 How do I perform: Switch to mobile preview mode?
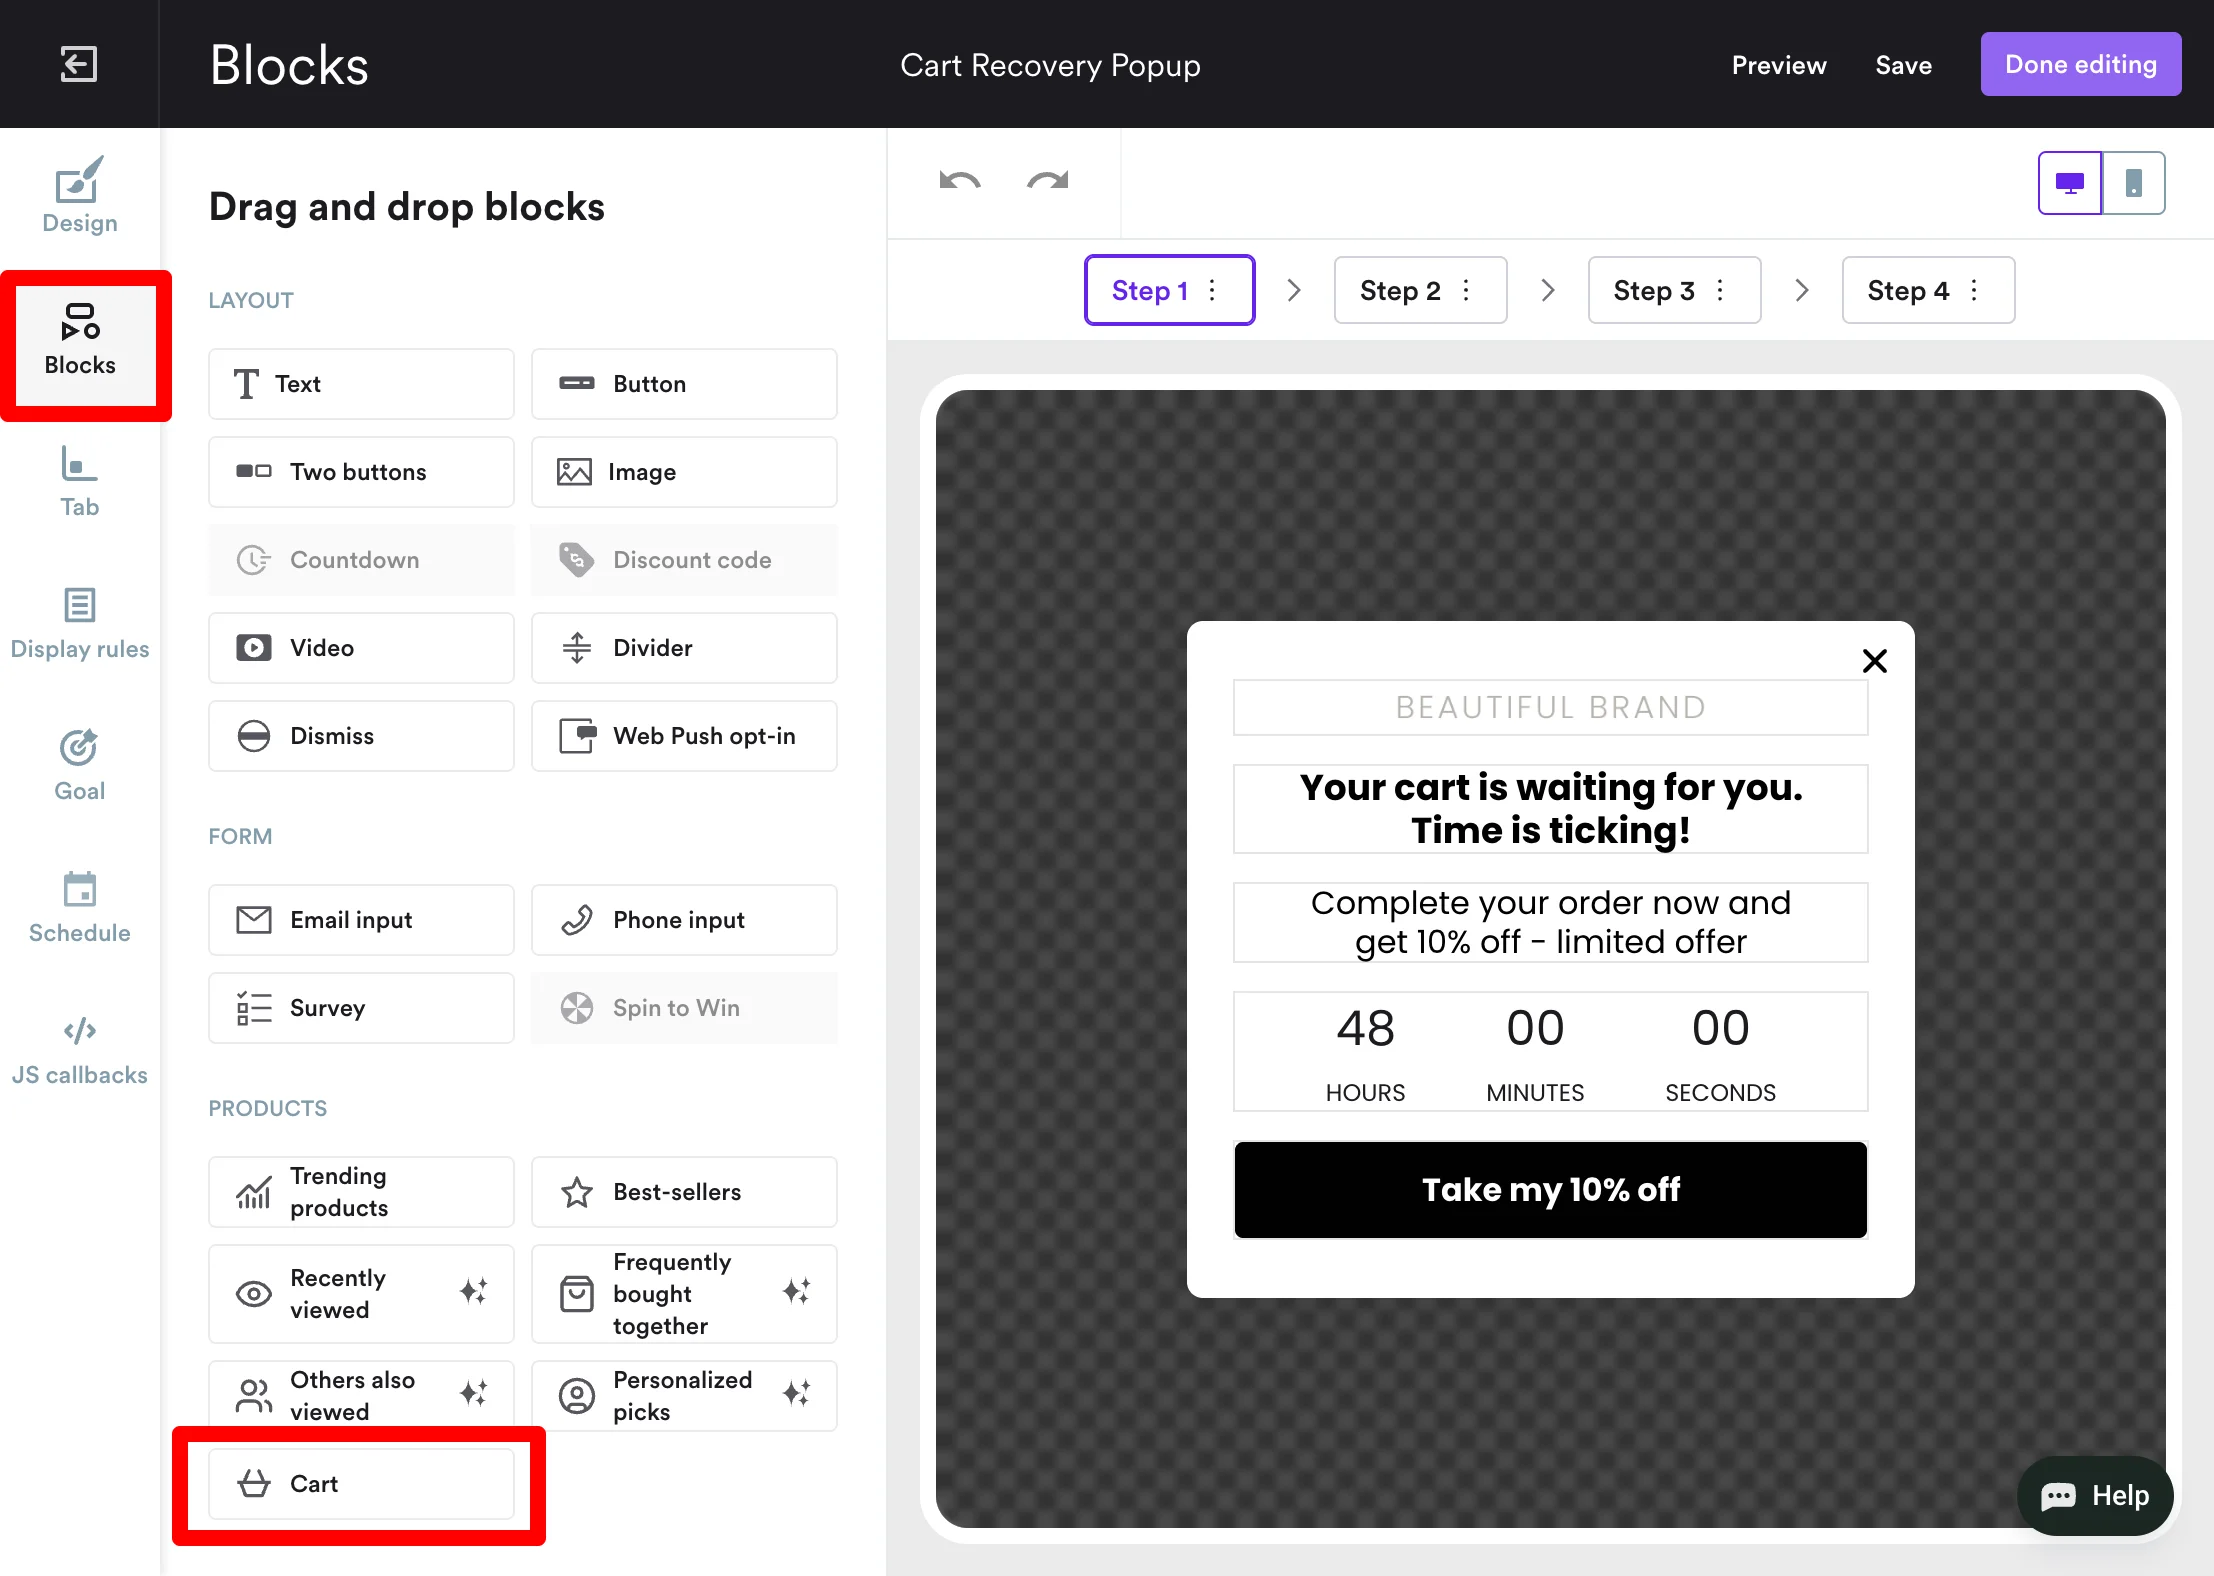pyautogui.click(x=2133, y=183)
